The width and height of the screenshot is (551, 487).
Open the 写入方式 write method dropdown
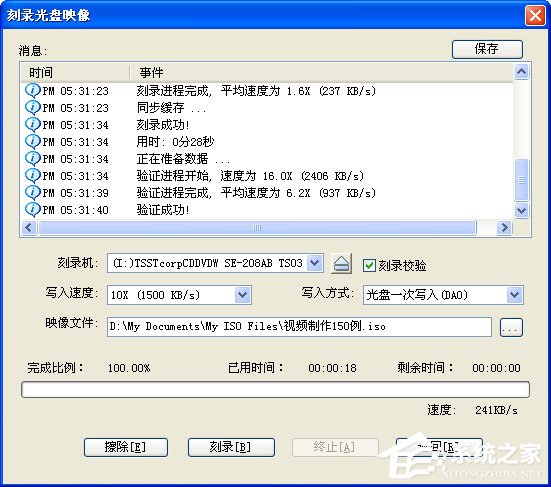point(514,294)
